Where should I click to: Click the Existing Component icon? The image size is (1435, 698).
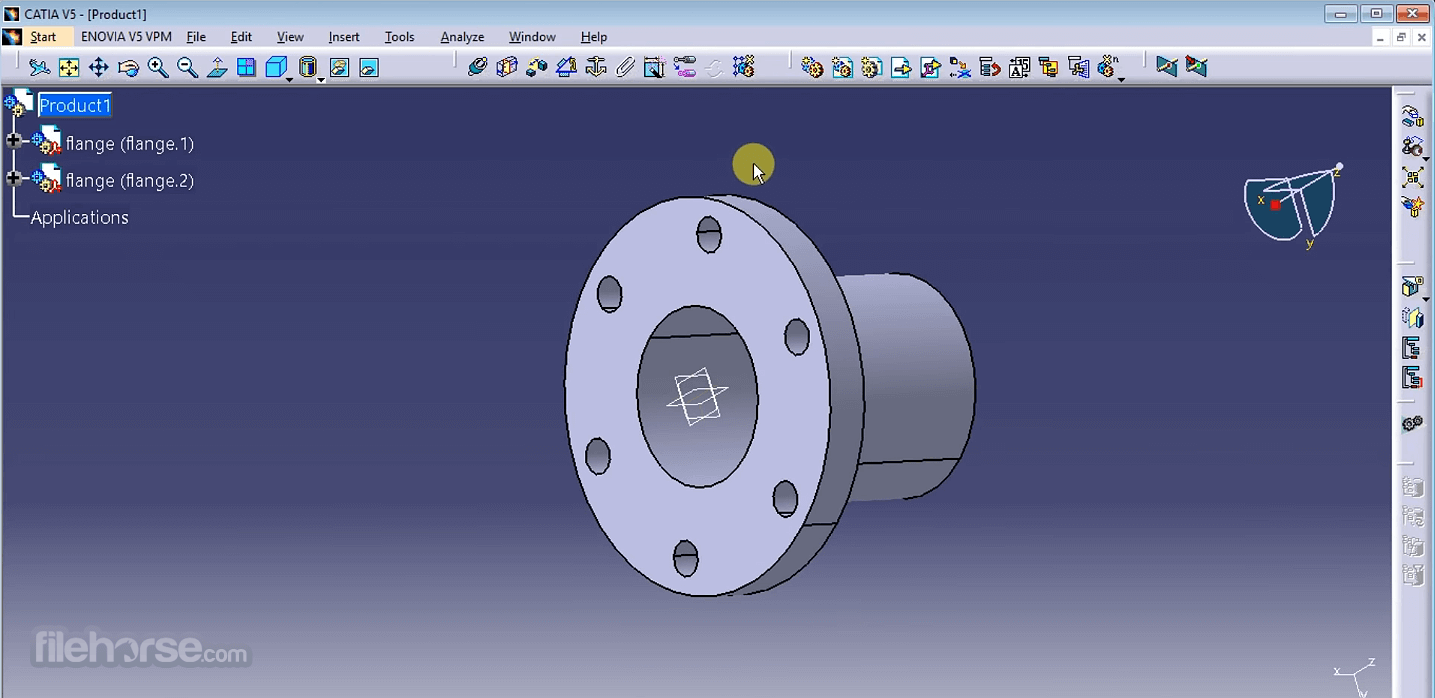[x=901, y=67]
